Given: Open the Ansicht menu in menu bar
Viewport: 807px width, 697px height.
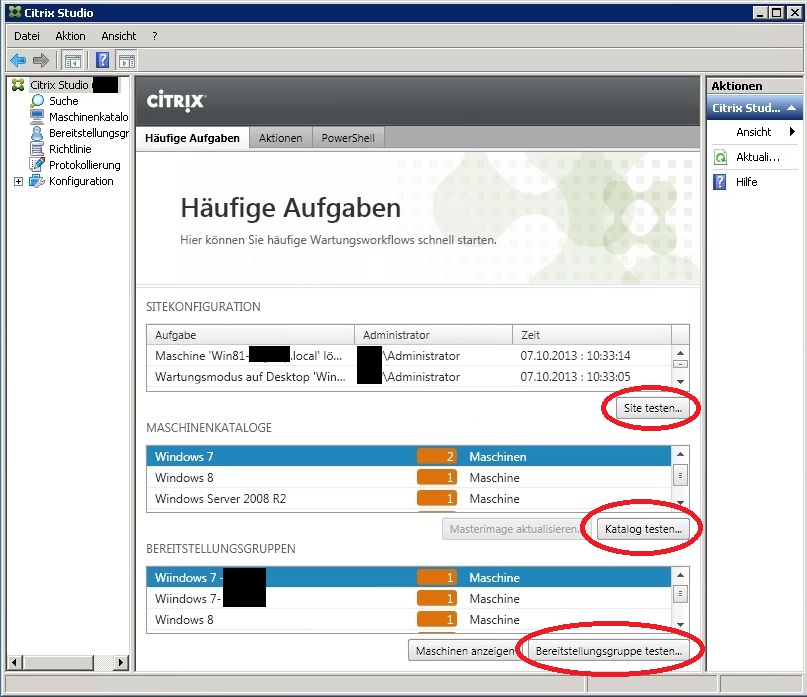Looking at the screenshot, I should click(x=119, y=36).
